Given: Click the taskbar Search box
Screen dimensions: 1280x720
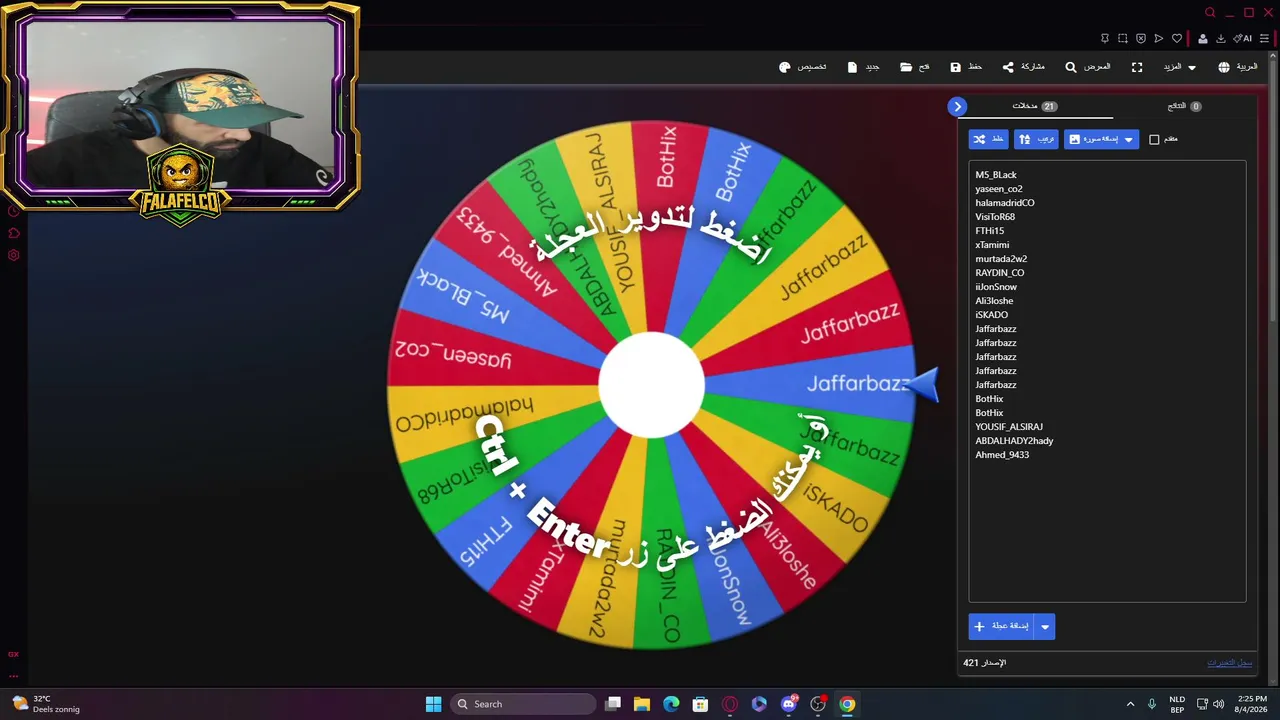Looking at the screenshot, I should point(522,704).
